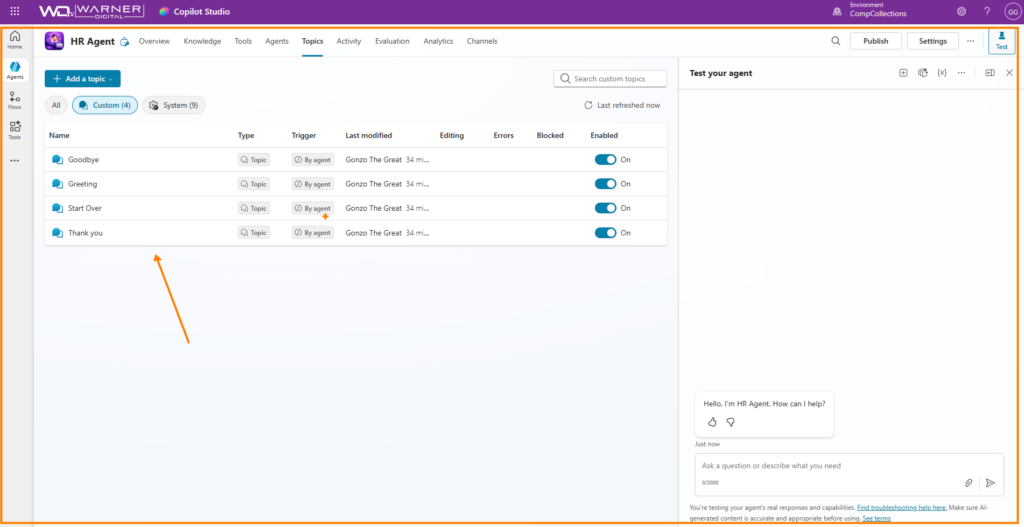This screenshot has height=527, width=1024.
Task: Click the send message arrow icon
Action: pyautogui.click(x=990, y=482)
